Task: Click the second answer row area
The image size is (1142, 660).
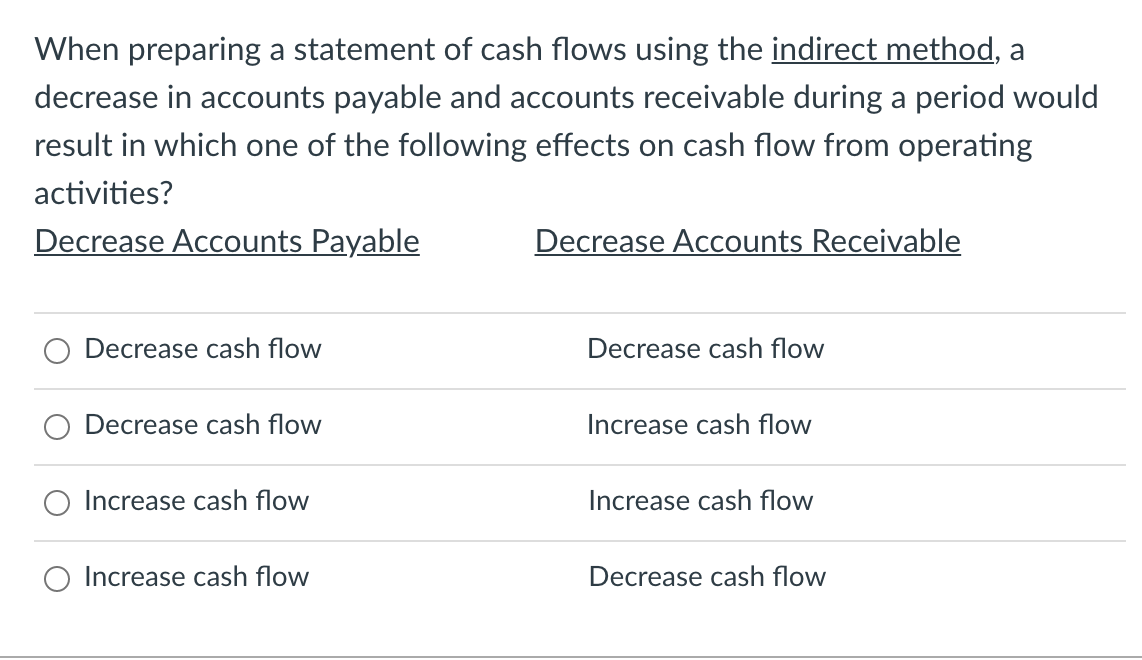Action: coord(570,427)
